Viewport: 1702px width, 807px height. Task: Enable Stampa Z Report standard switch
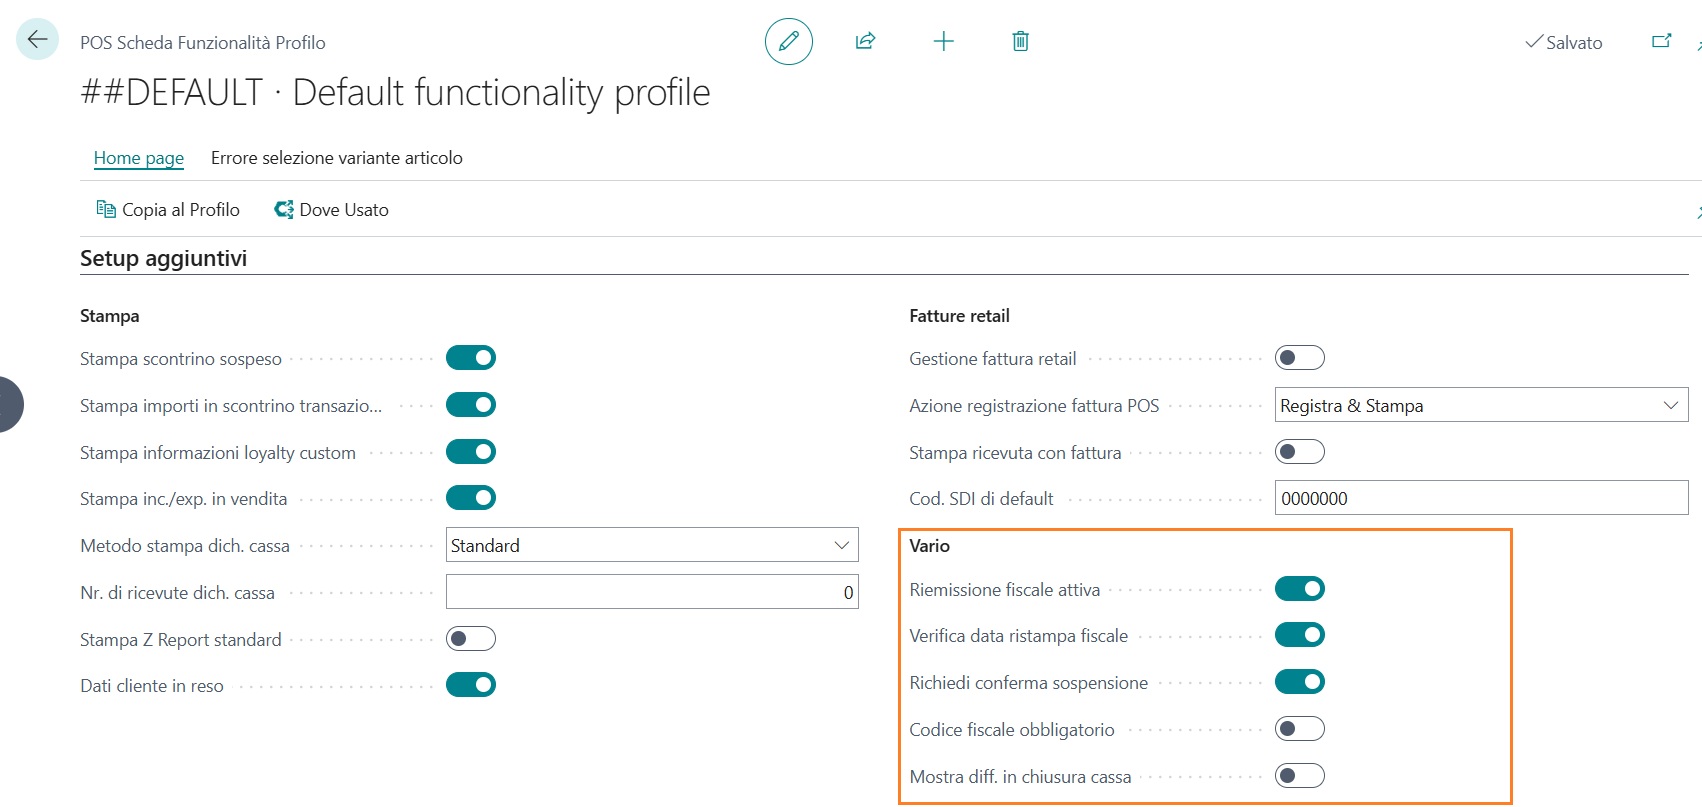[471, 639]
